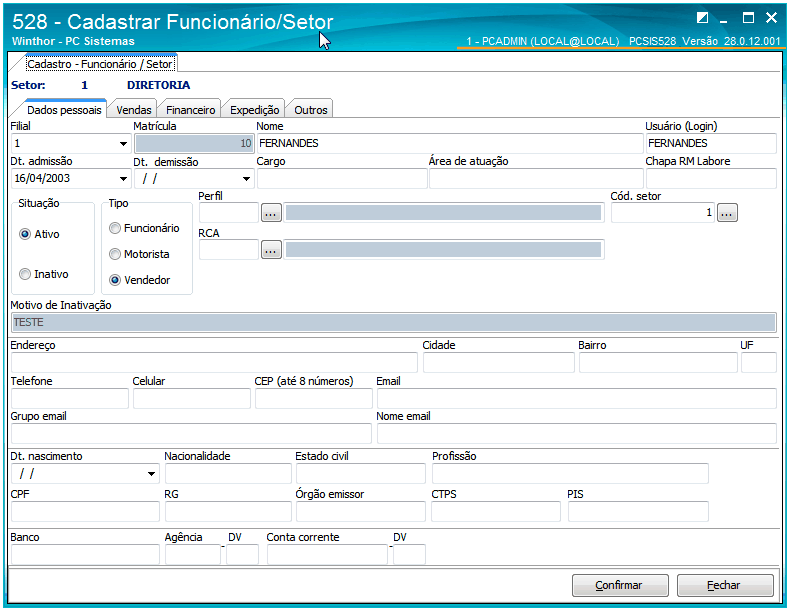This screenshot has height=612, width=790.
Task: Click the Chapa RM Labore field
Action: (x=711, y=179)
